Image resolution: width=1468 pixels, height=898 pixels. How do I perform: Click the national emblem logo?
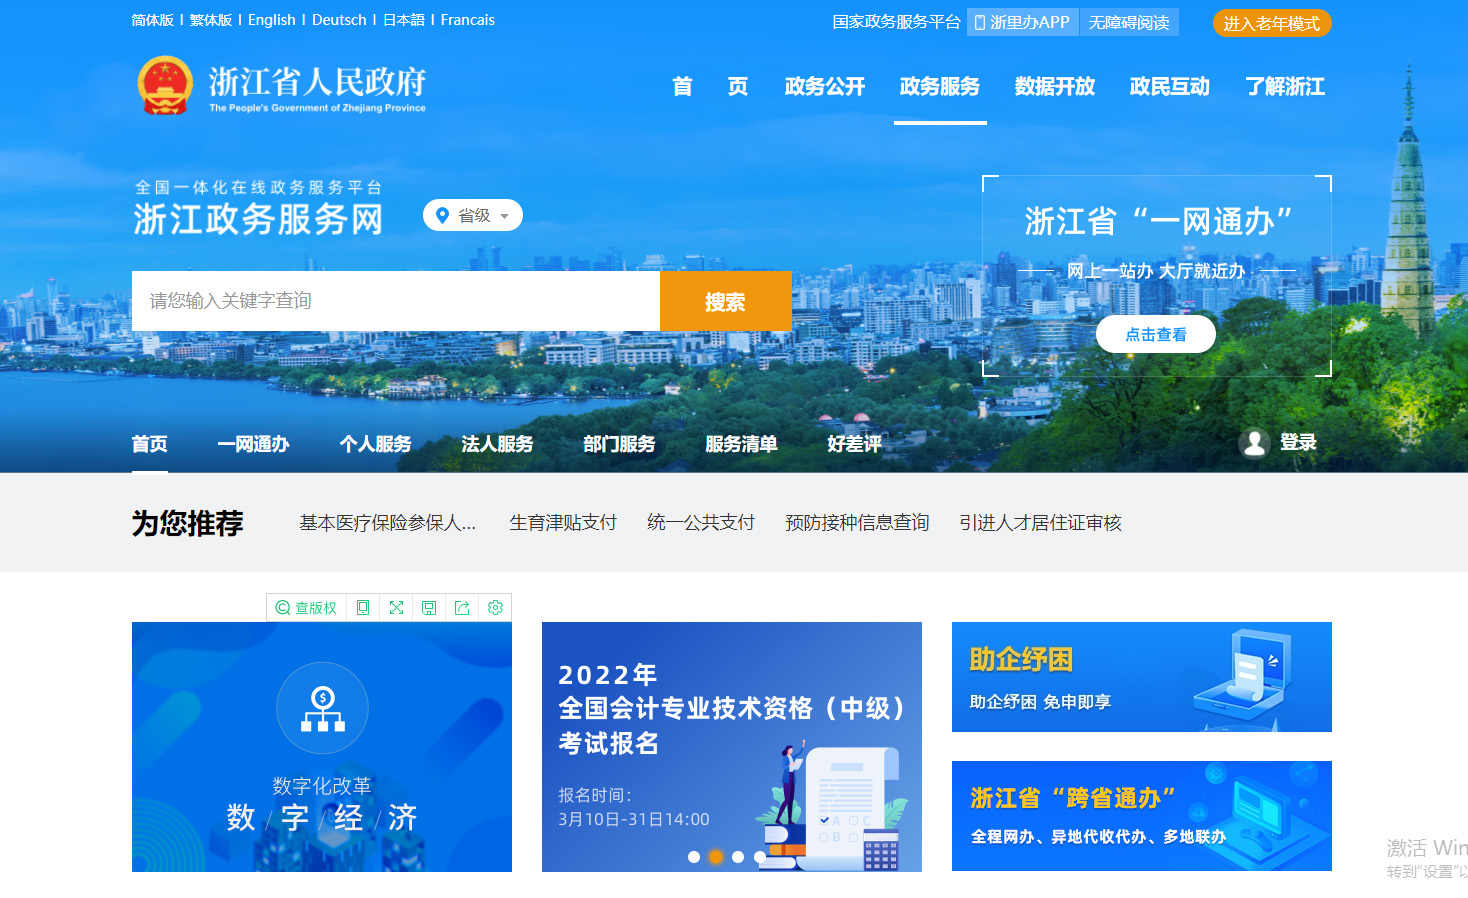[x=165, y=85]
